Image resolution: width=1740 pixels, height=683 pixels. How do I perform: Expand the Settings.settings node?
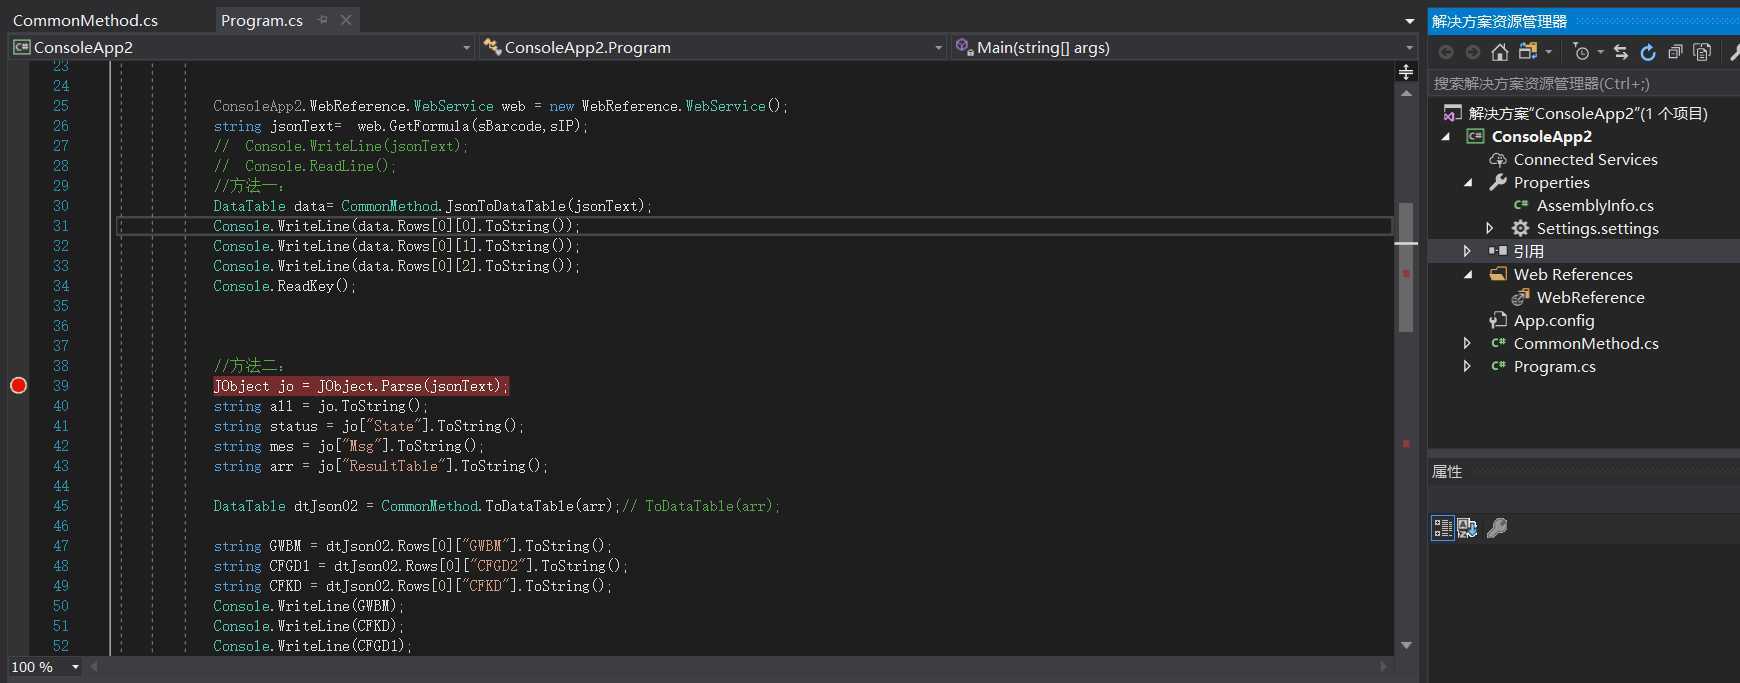pos(1490,229)
